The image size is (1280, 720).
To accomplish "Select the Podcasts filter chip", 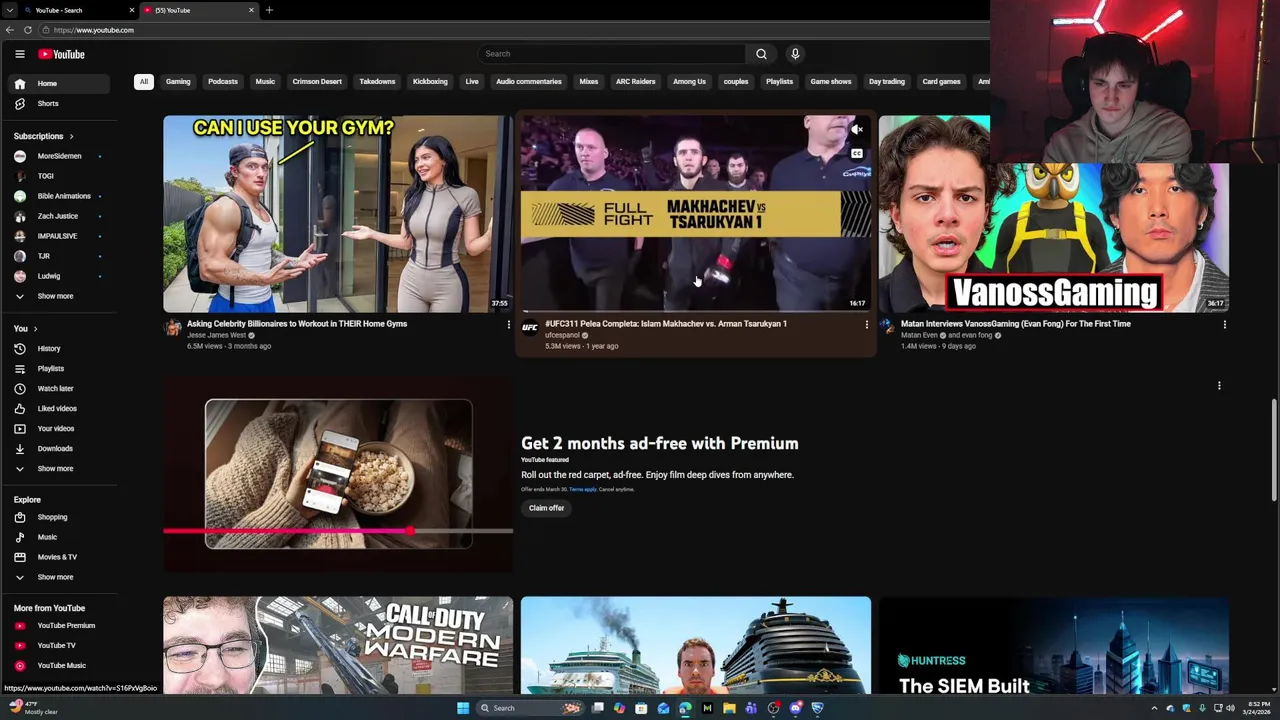I will tap(223, 82).
